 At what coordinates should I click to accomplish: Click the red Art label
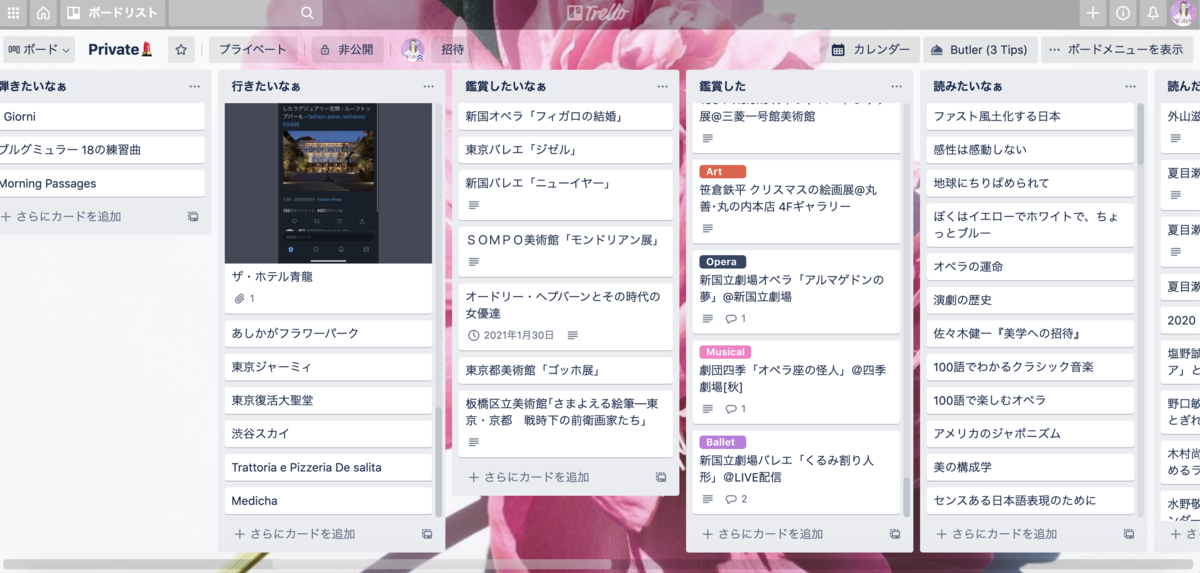[722, 172]
